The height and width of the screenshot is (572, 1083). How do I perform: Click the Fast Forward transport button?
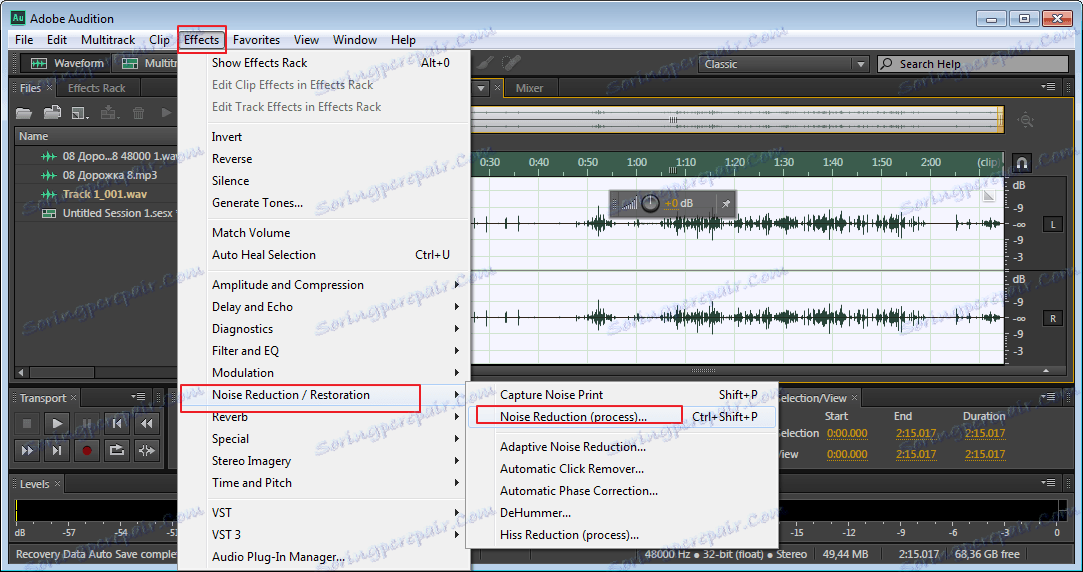click(27, 450)
